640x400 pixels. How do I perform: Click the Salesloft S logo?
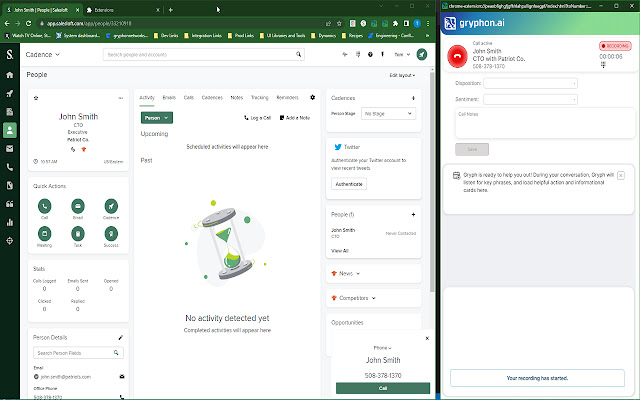pos(10,54)
